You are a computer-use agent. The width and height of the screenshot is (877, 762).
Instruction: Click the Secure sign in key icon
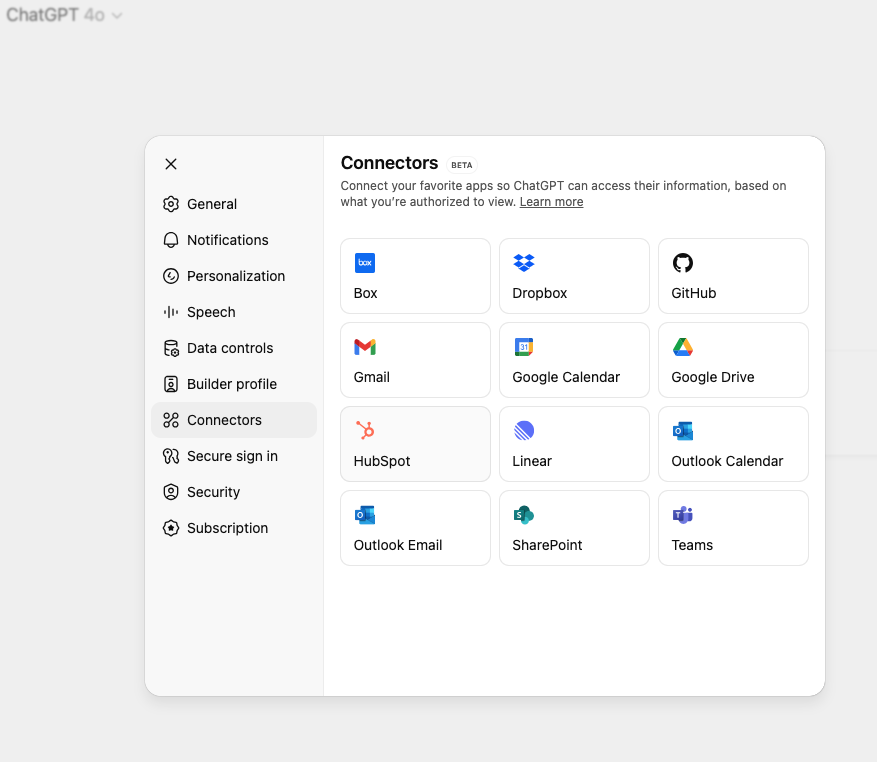(x=171, y=456)
